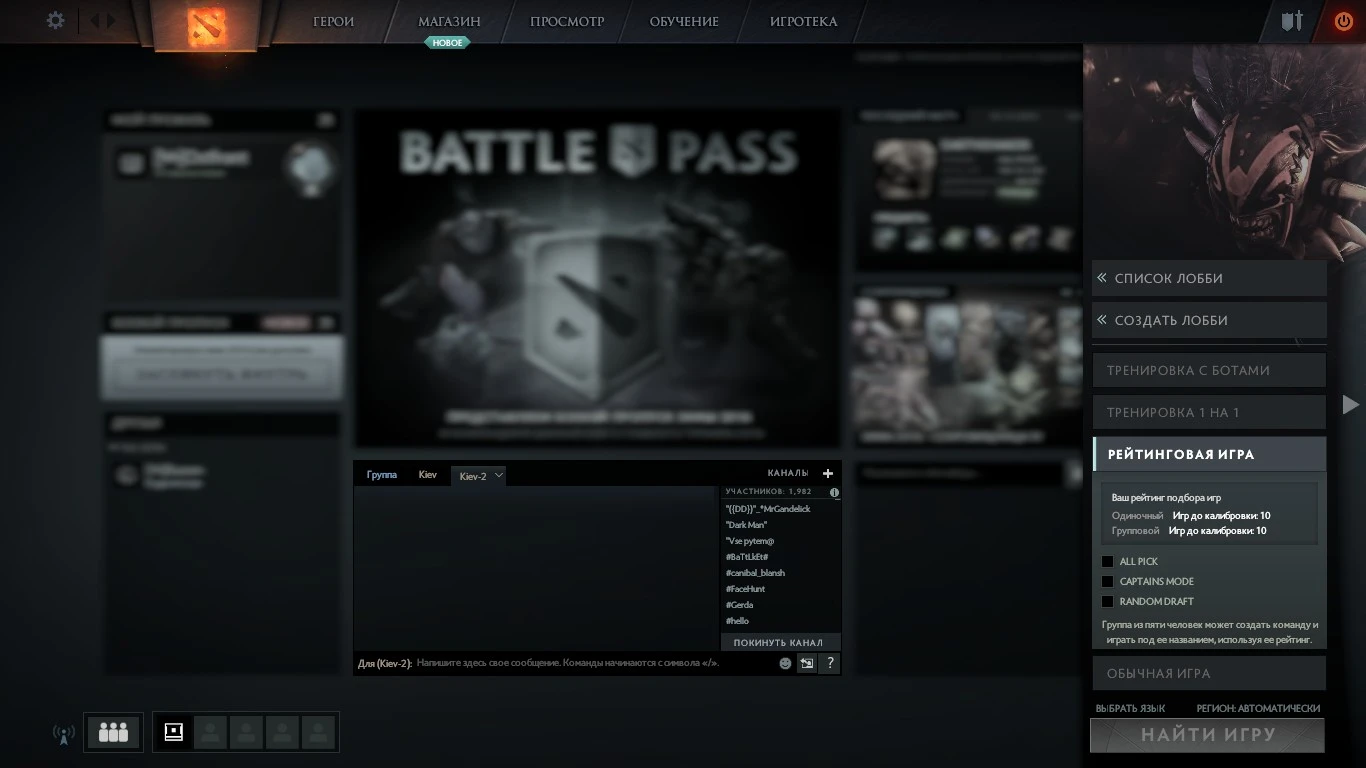
Task: Click the red power exit icon
Action: click(1343, 21)
